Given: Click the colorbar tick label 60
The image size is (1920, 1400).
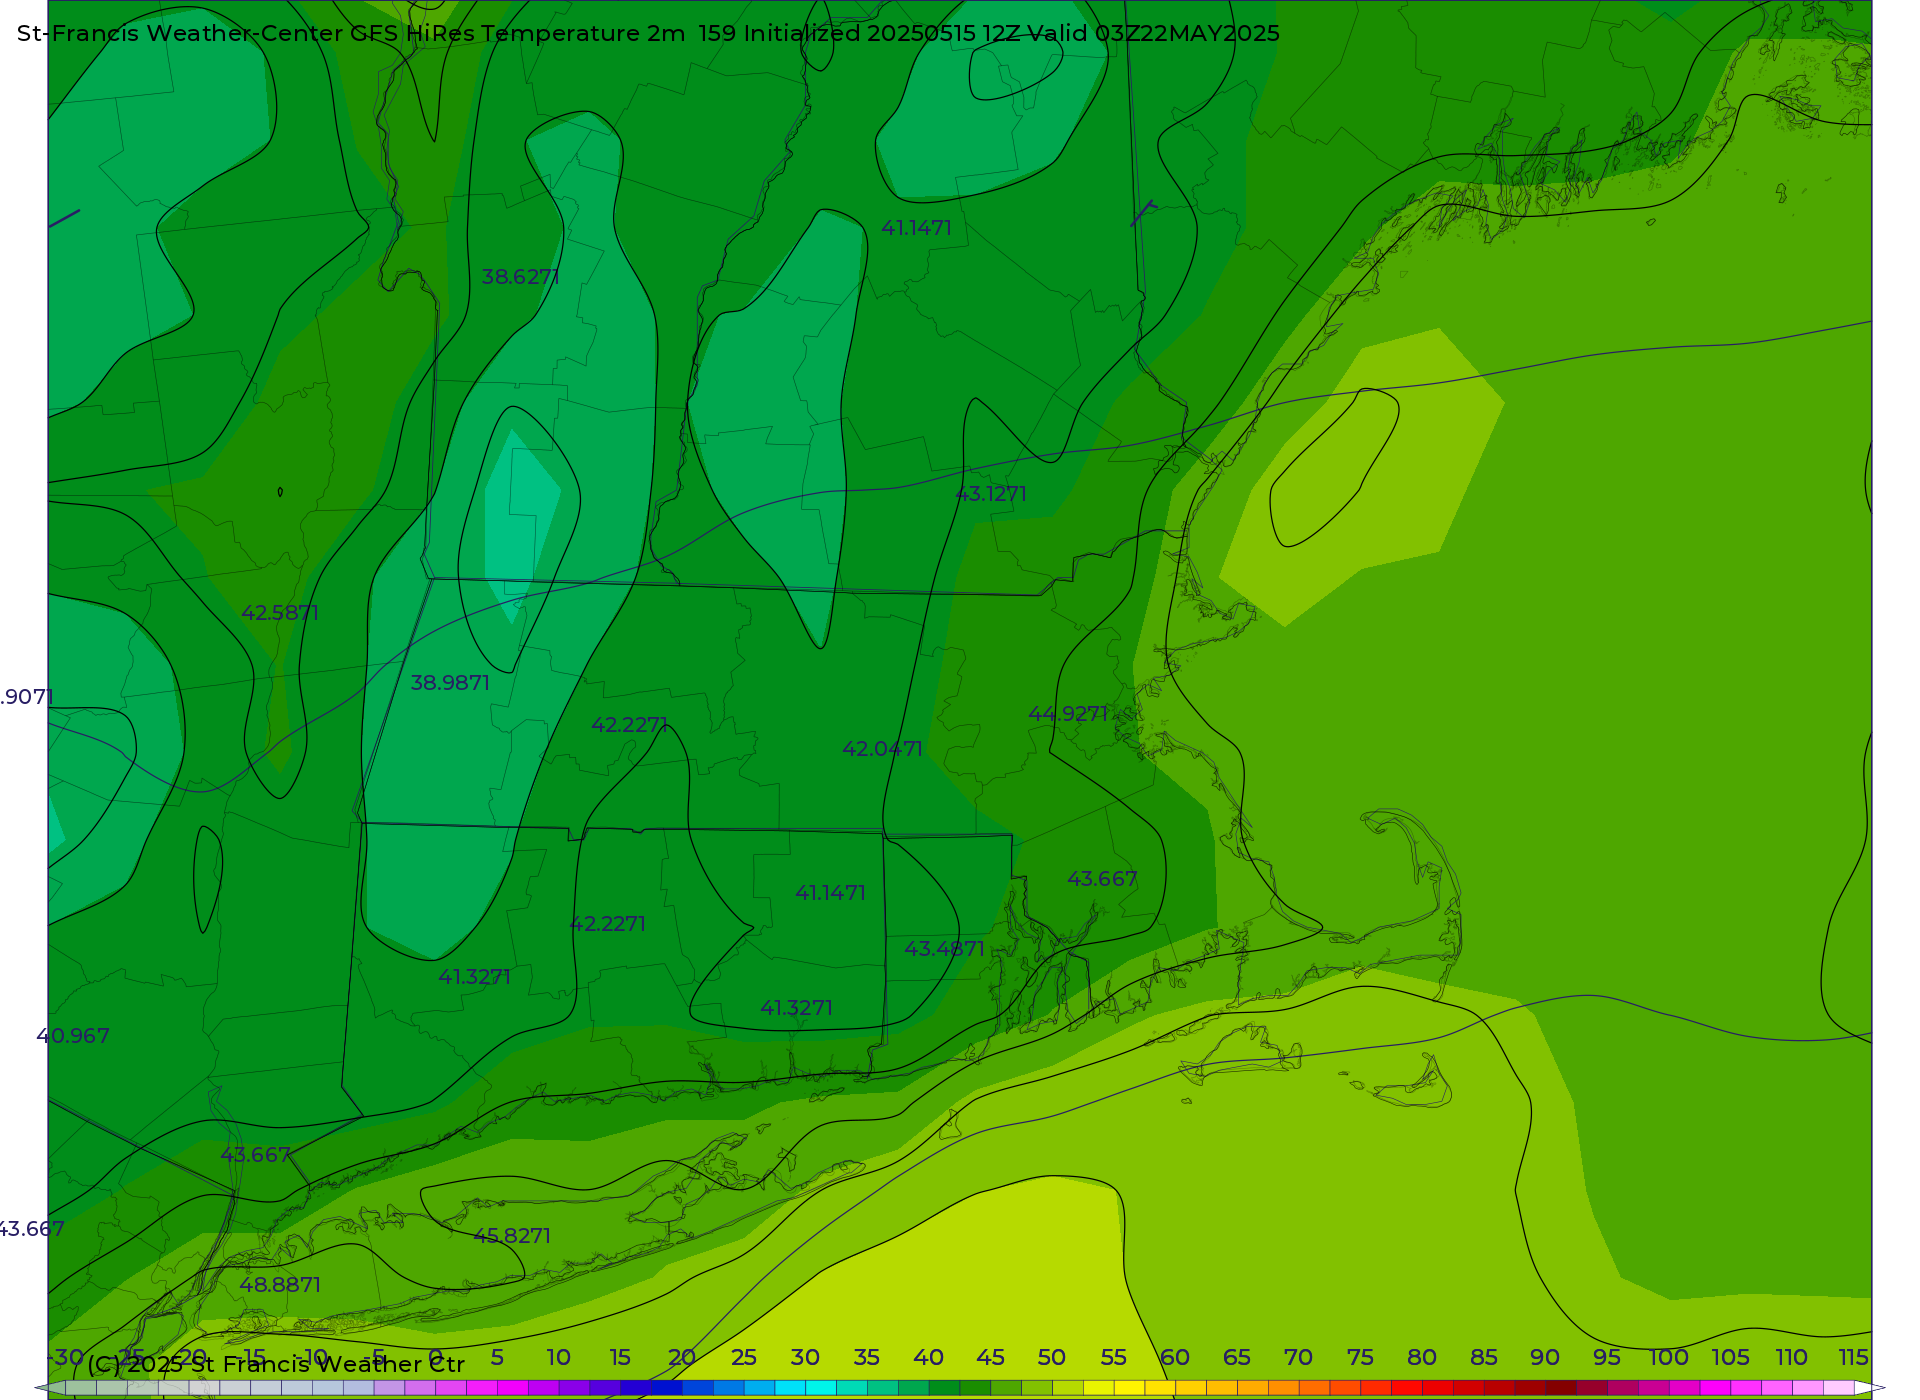Looking at the screenshot, I should (x=1175, y=1358).
